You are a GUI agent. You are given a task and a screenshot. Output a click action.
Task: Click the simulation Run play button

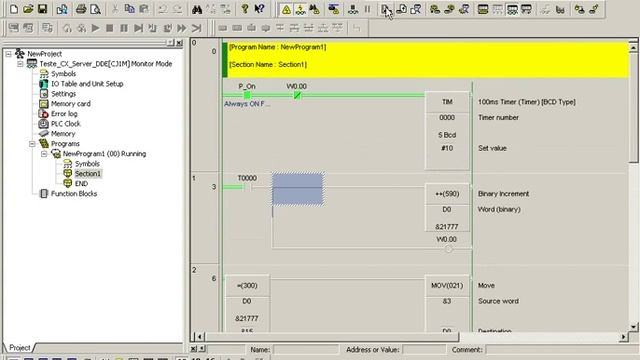coord(95,28)
